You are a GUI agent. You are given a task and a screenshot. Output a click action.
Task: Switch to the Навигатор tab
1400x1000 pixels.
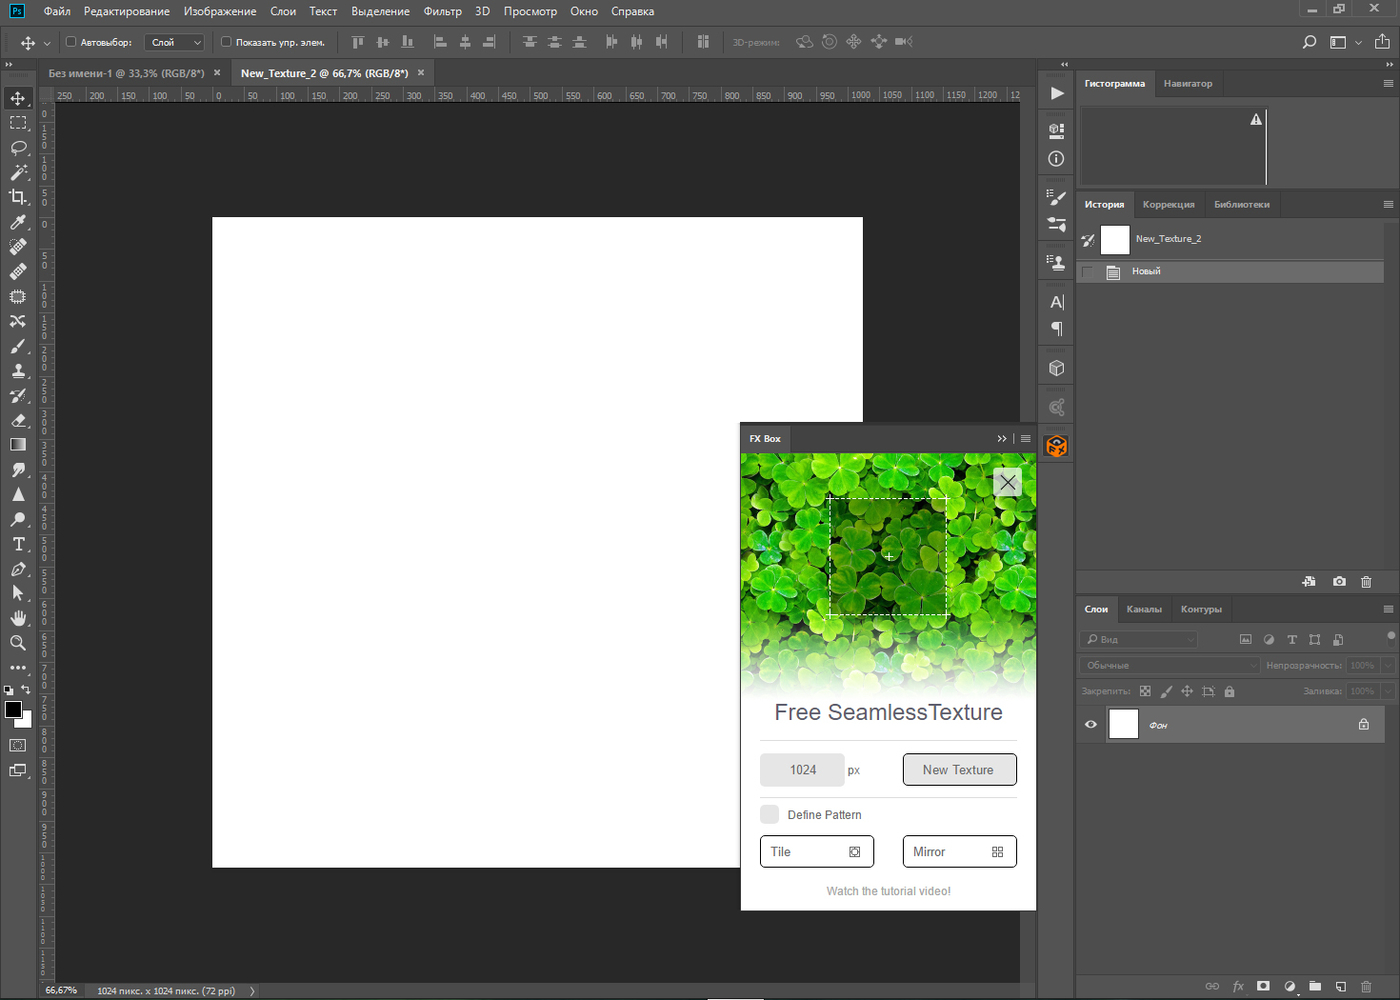click(1188, 84)
